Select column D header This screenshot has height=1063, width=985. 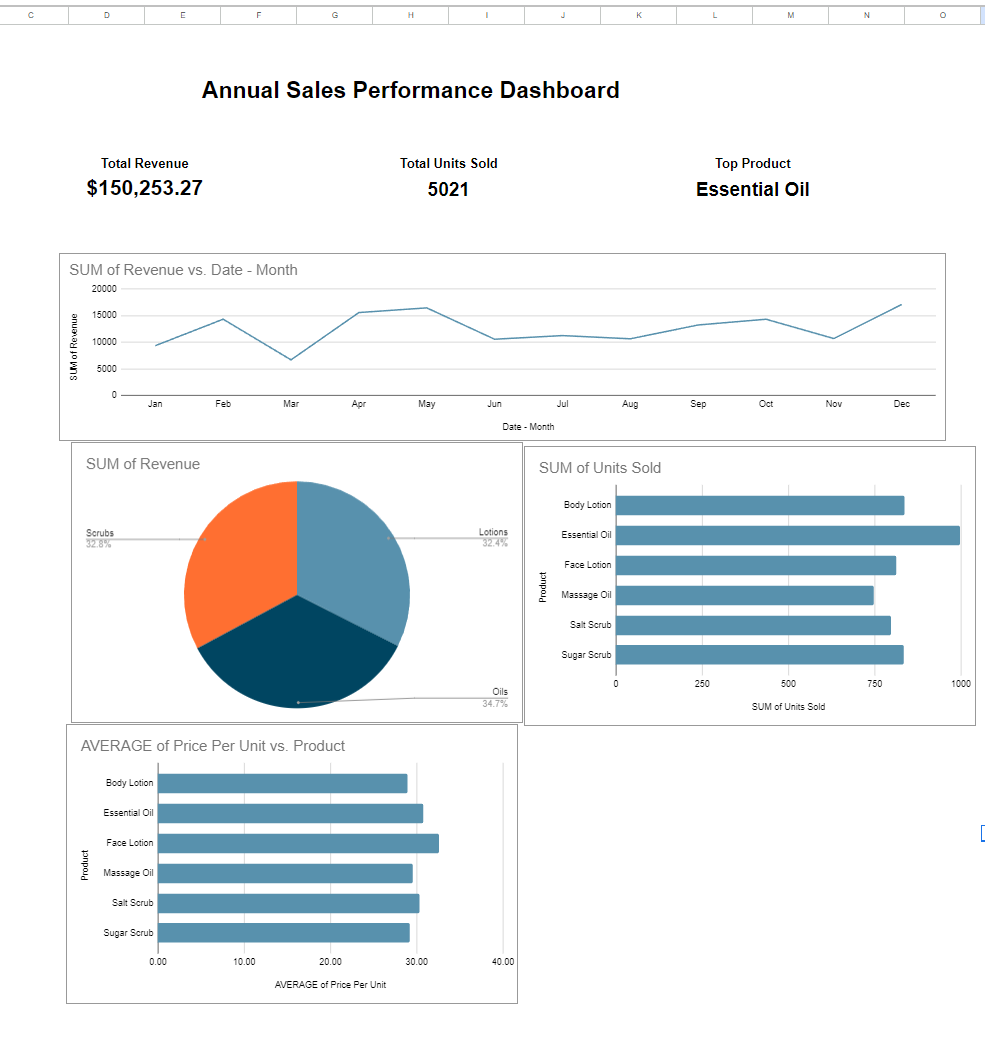[106, 15]
